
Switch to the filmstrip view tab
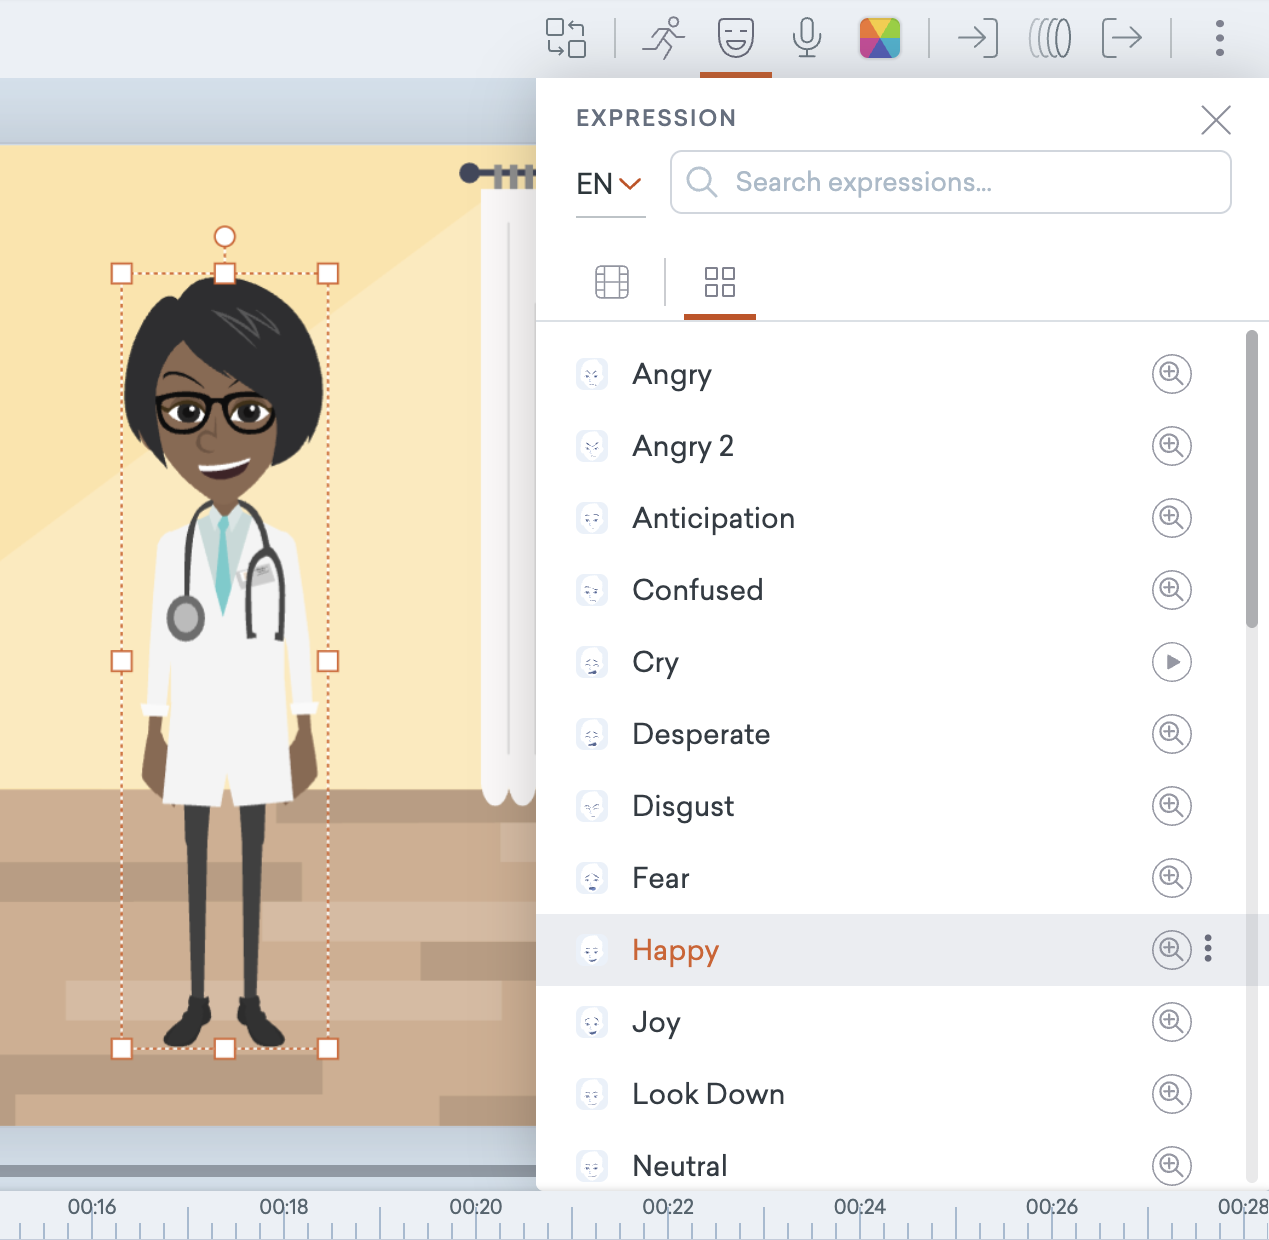(611, 282)
